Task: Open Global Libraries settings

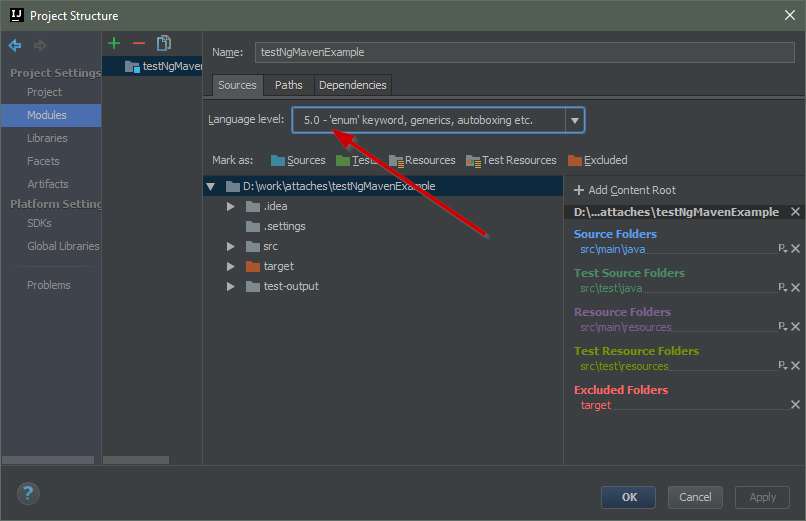Action: (63, 247)
